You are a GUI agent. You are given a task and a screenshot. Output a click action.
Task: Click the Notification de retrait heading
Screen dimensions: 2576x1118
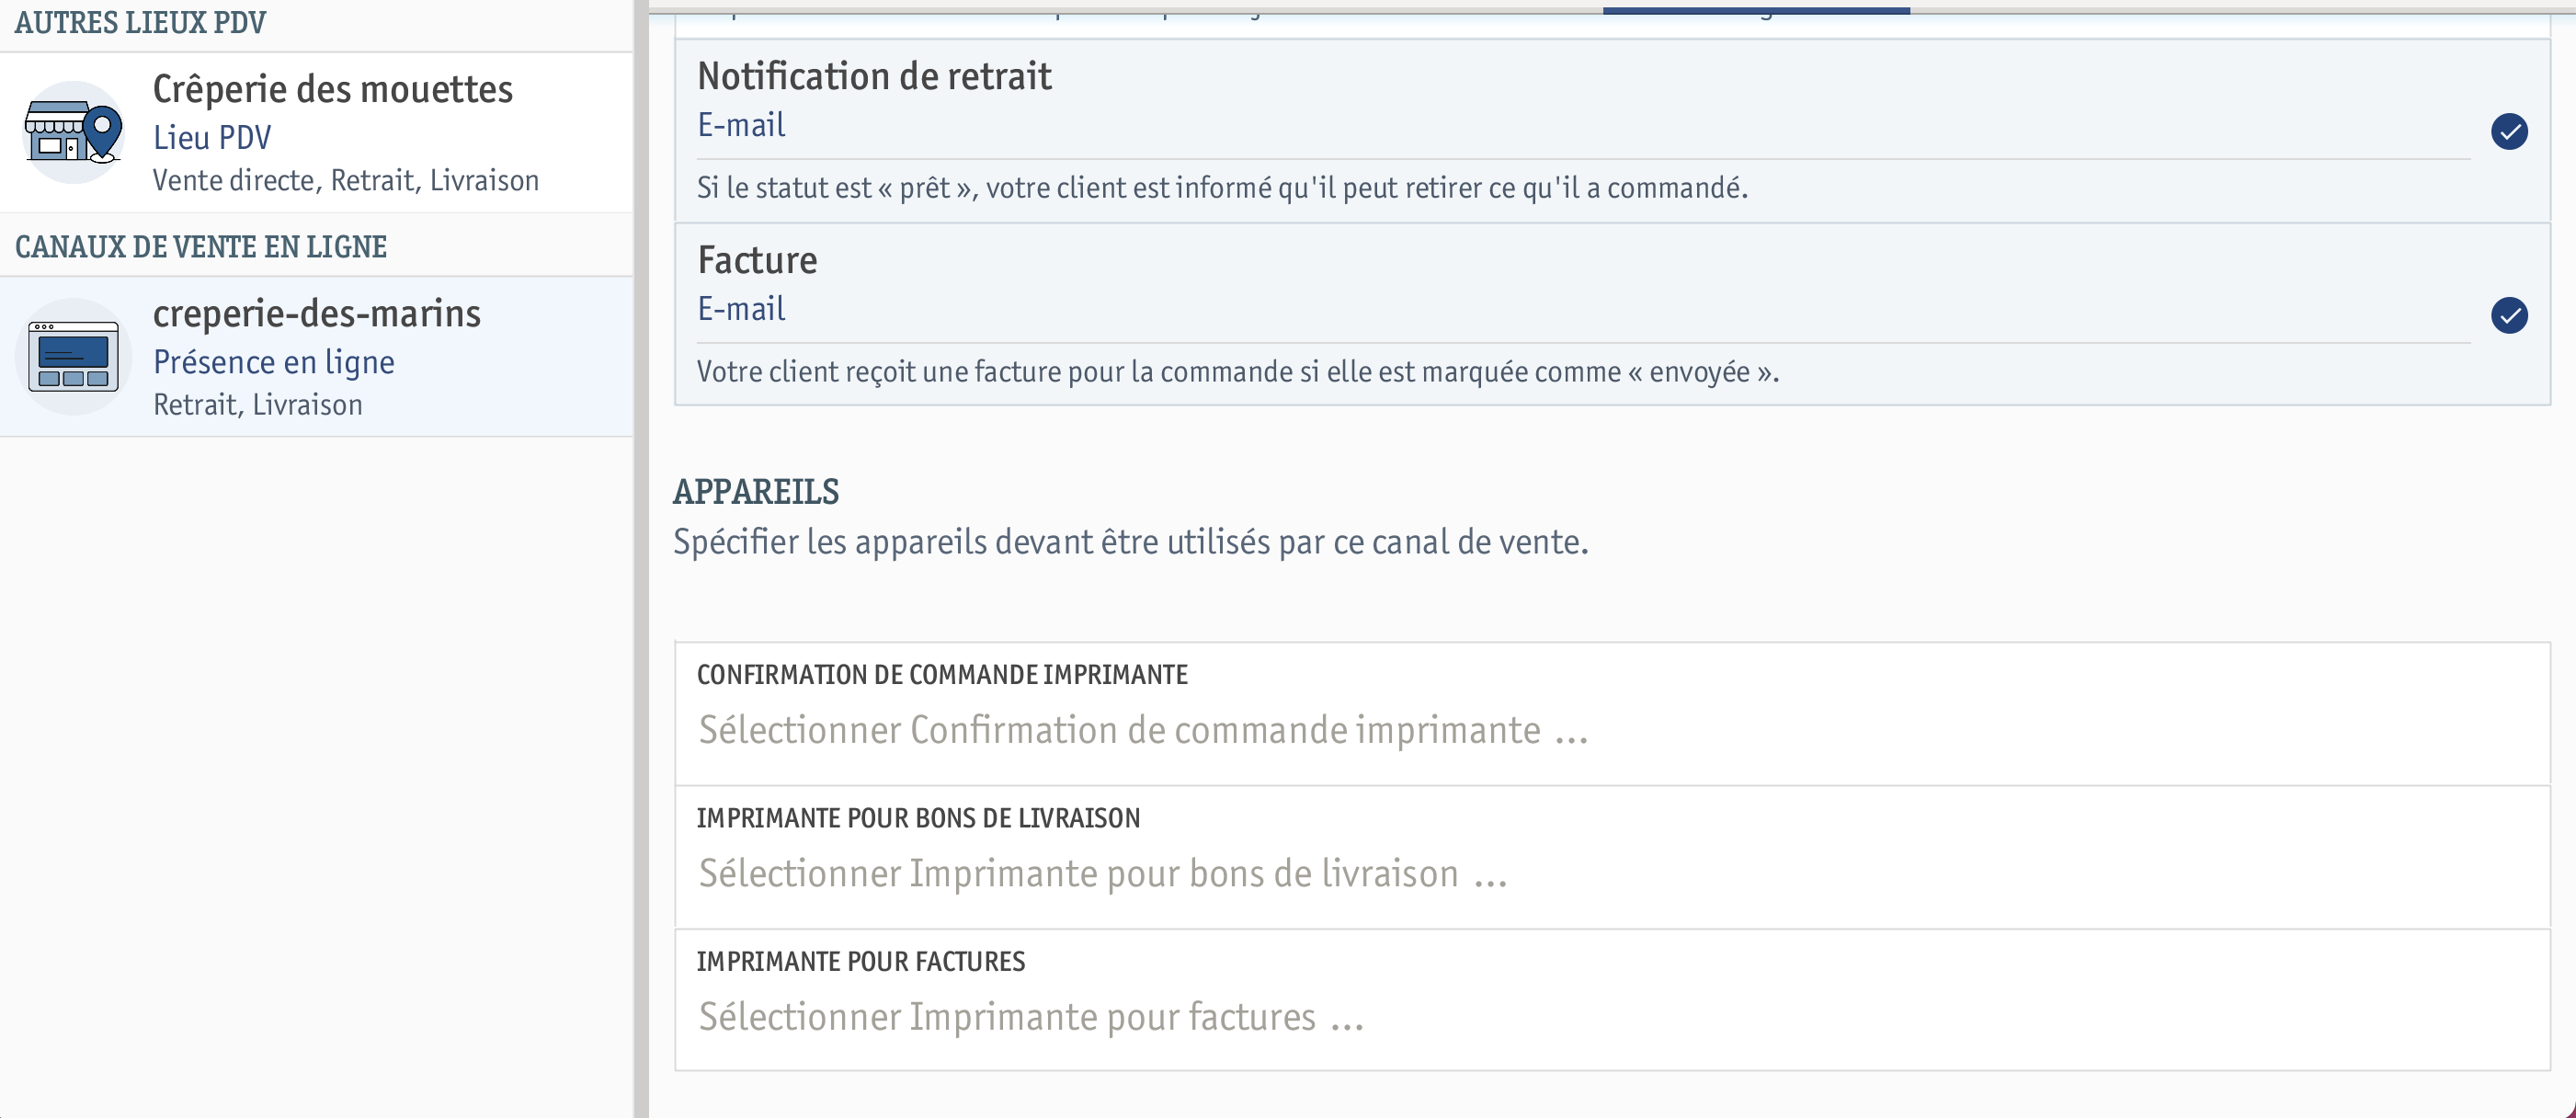point(874,76)
